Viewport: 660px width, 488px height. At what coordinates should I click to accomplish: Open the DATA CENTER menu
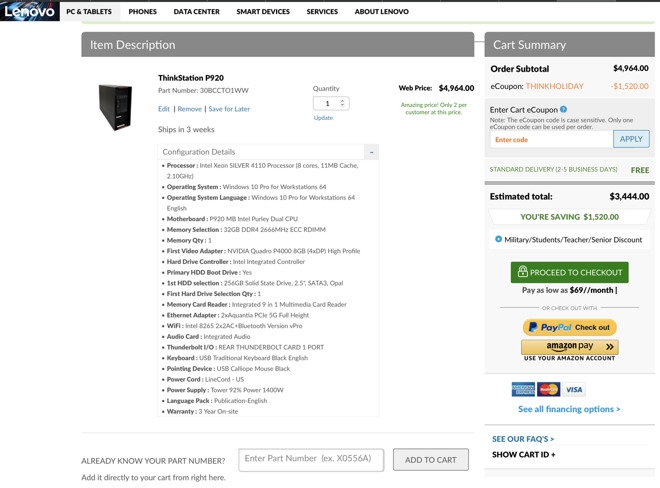pos(197,12)
